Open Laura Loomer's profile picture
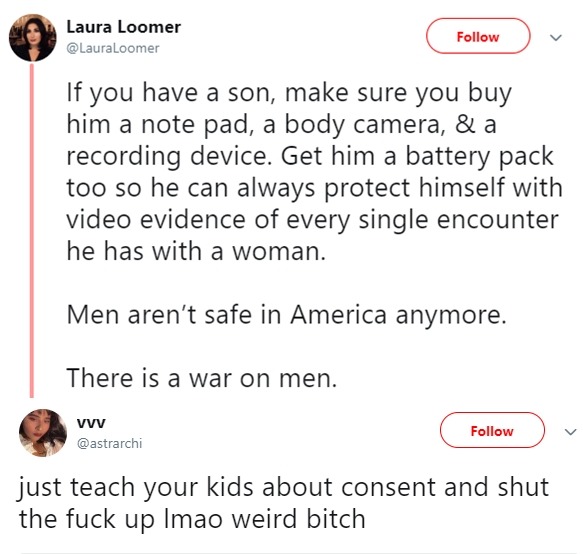583x554 pixels. pos(33,38)
